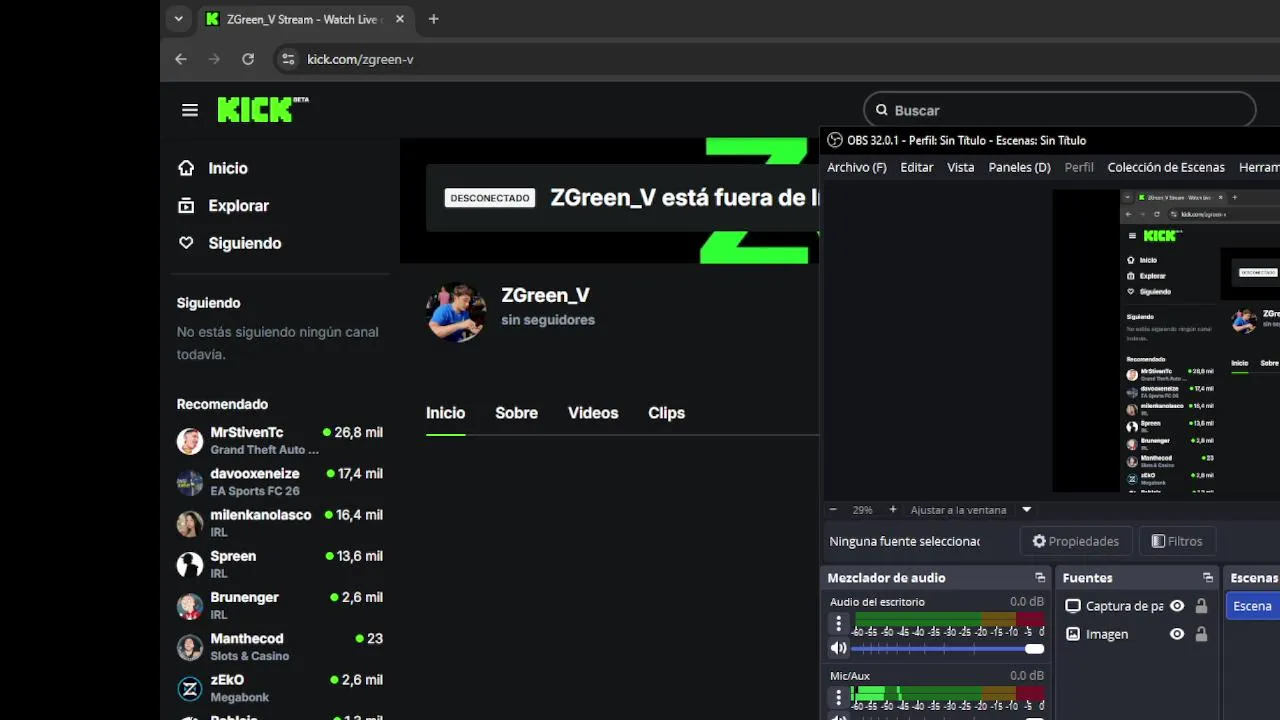Open Audio del escritorio three-dot options
This screenshot has height=720, width=1280.
coord(839,624)
